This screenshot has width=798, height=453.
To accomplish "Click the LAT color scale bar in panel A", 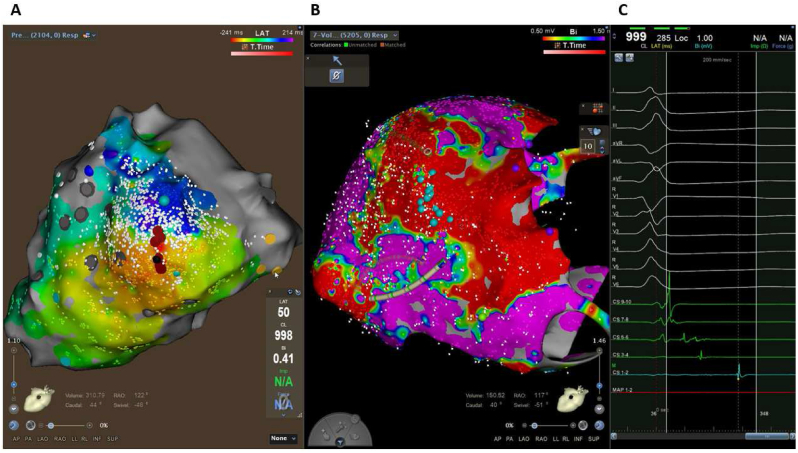I will click(262, 40).
